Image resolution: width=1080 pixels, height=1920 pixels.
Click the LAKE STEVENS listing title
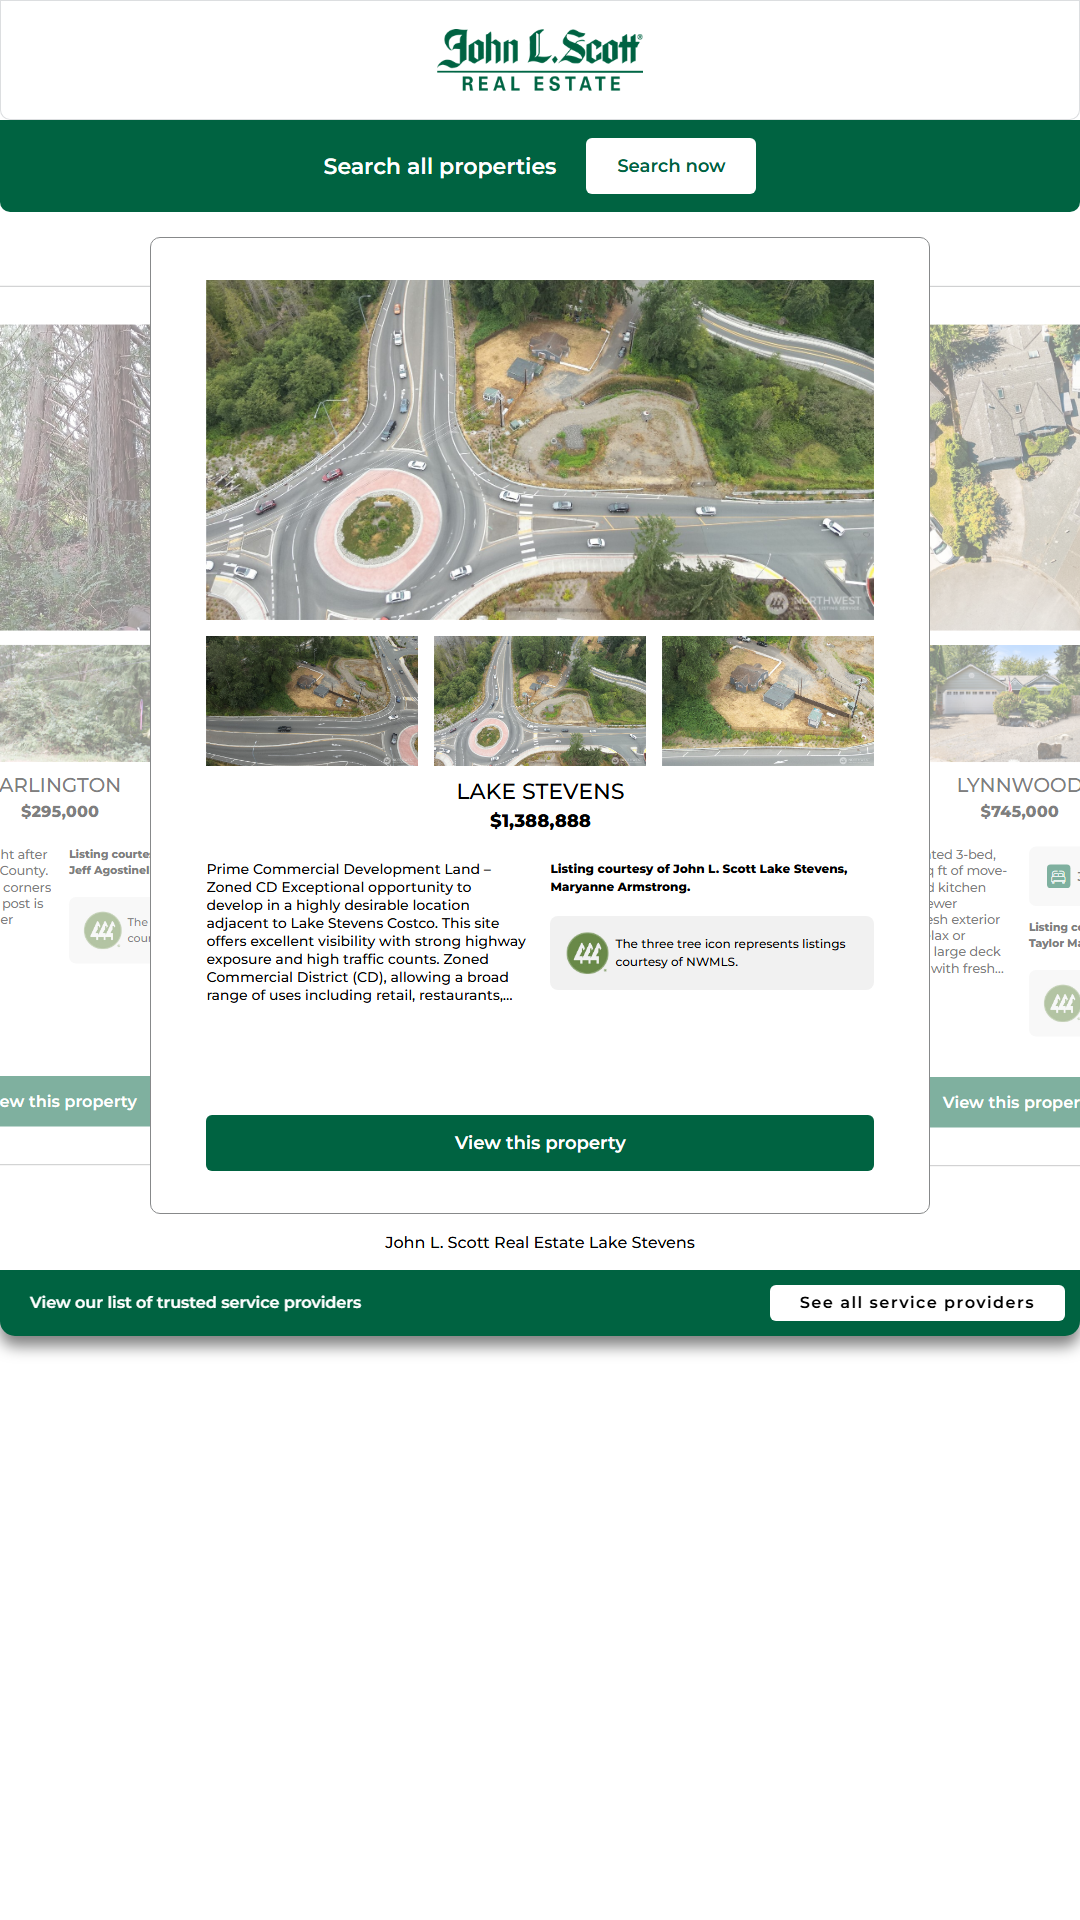(x=540, y=792)
